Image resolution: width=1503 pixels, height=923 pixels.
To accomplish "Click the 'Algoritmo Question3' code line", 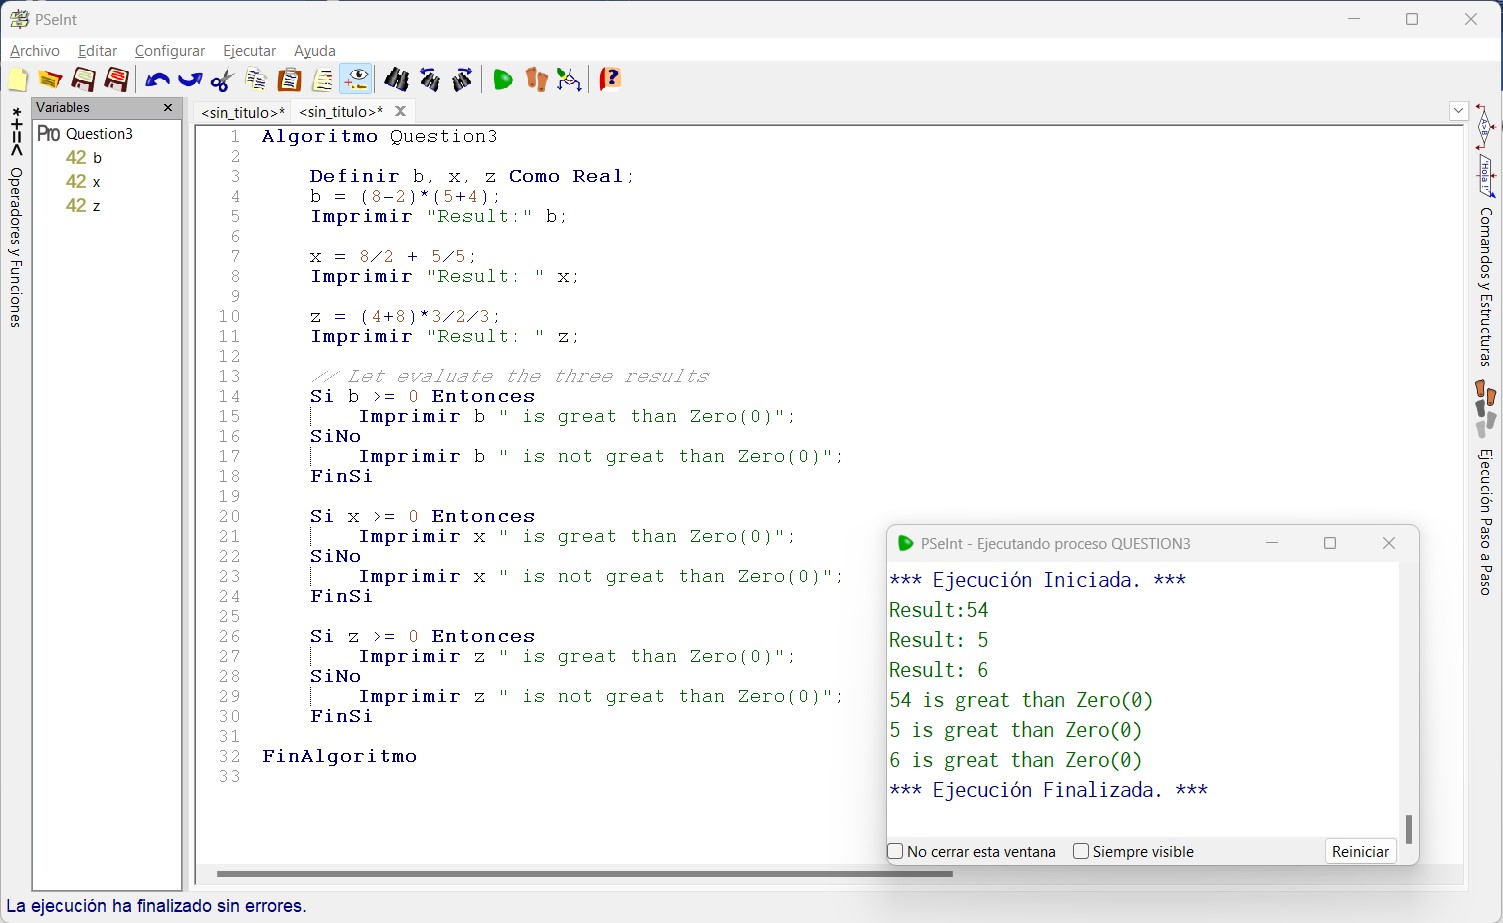I will (380, 137).
